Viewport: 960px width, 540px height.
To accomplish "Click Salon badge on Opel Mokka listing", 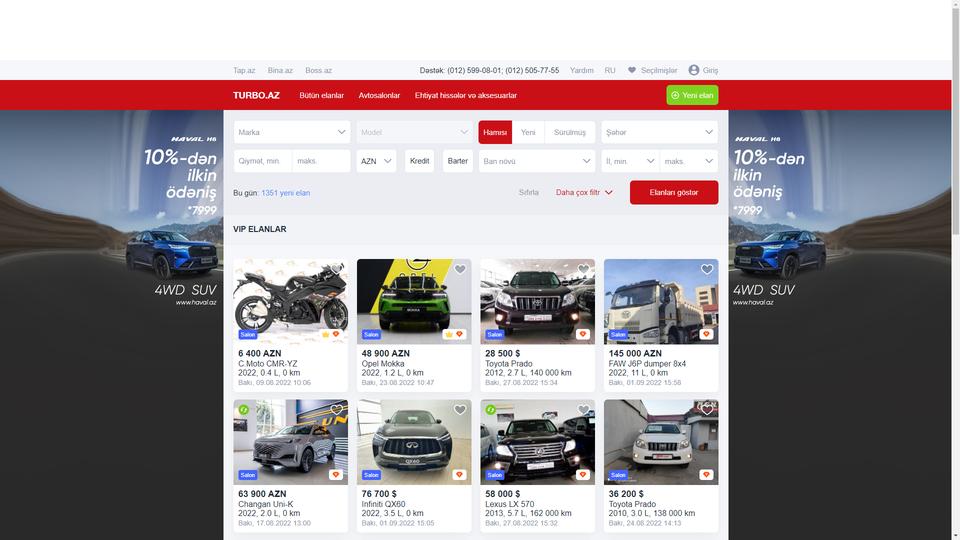I will pyautogui.click(x=371, y=334).
